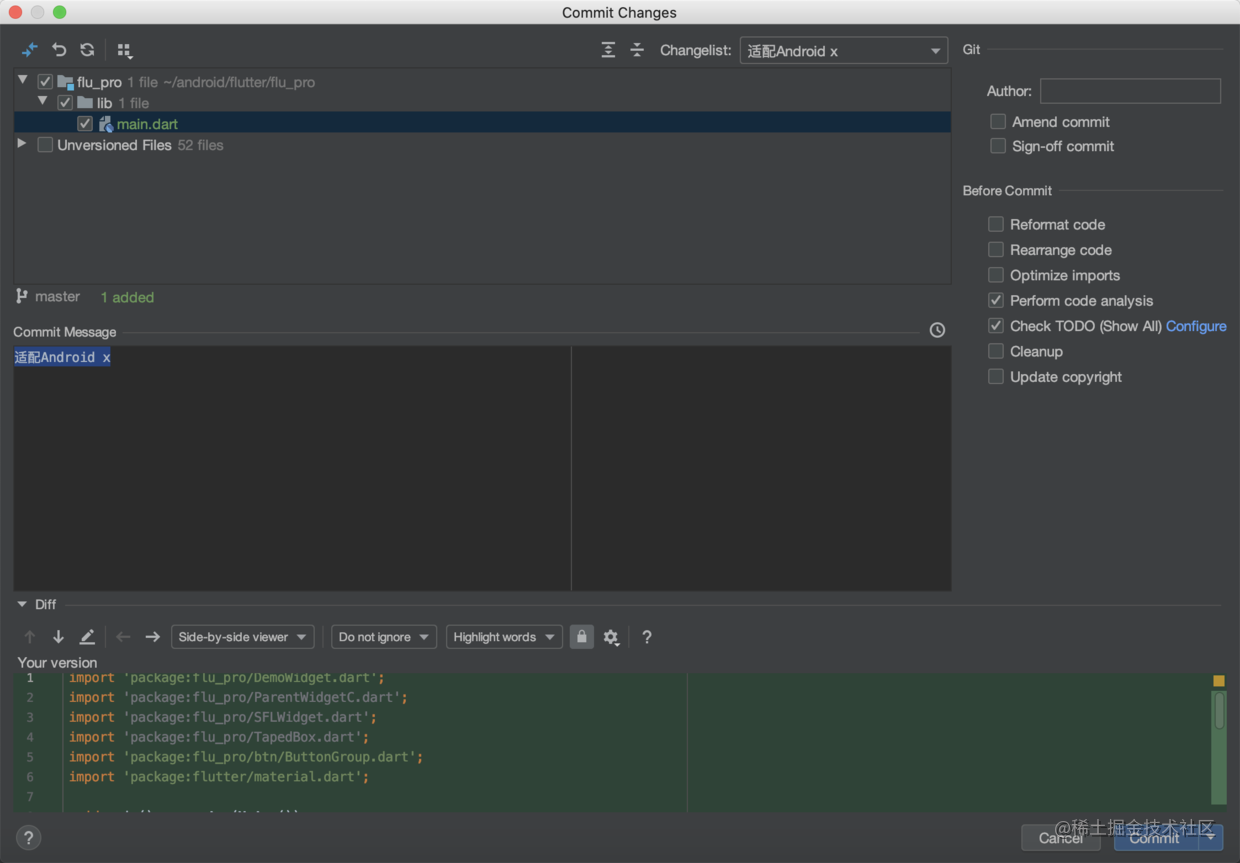Open Highlight words dropdown
Screen dimensions: 1240x863
pyautogui.click(x=504, y=637)
